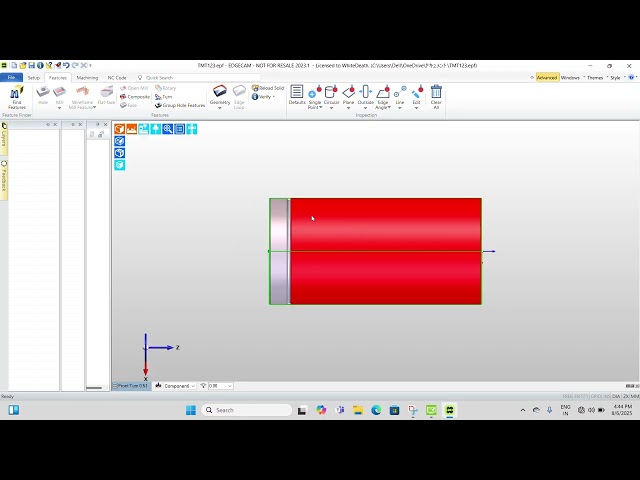Select Edge Angle inspection icon

(383, 92)
